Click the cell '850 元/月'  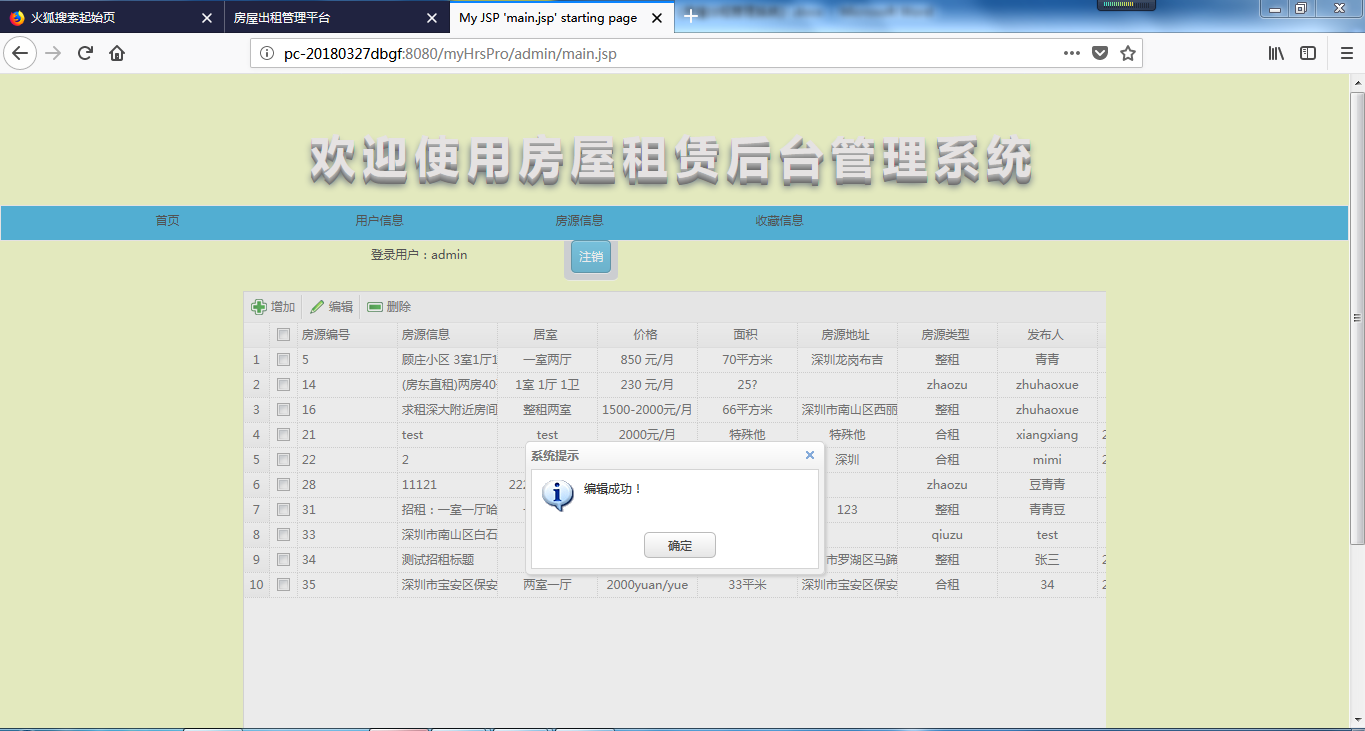pos(647,360)
